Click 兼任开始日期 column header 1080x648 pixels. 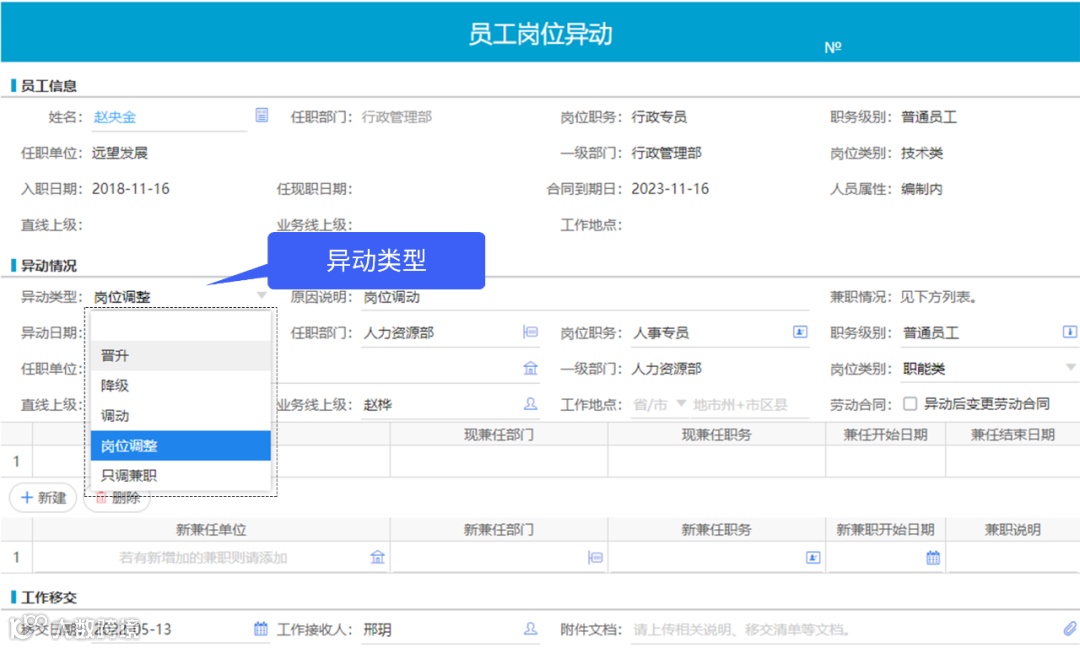click(886, 435)
